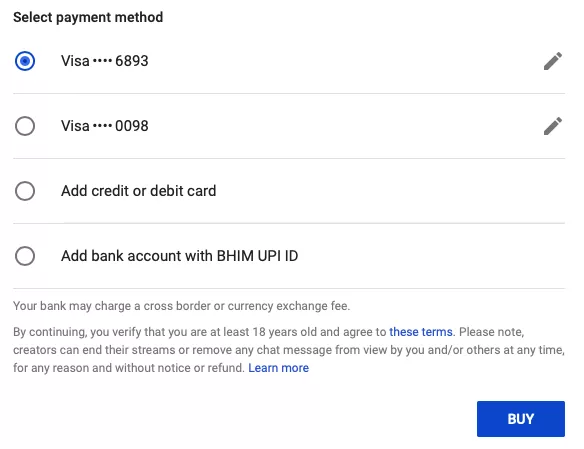This screenshot has height=449, width=584.
Task: Click the 'Visa •••• 0098' label text
Action: coord(105,126)
